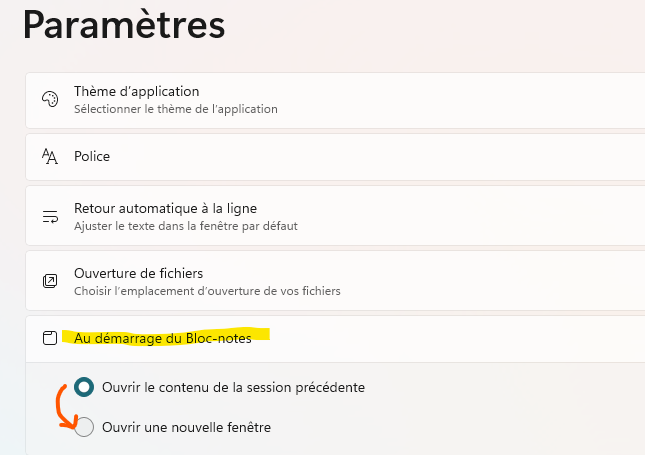Image resolution: width=645 pixels, height=455 pixels.
Task: Click the "Paramètres" page heading
Action: click(124, 24)
